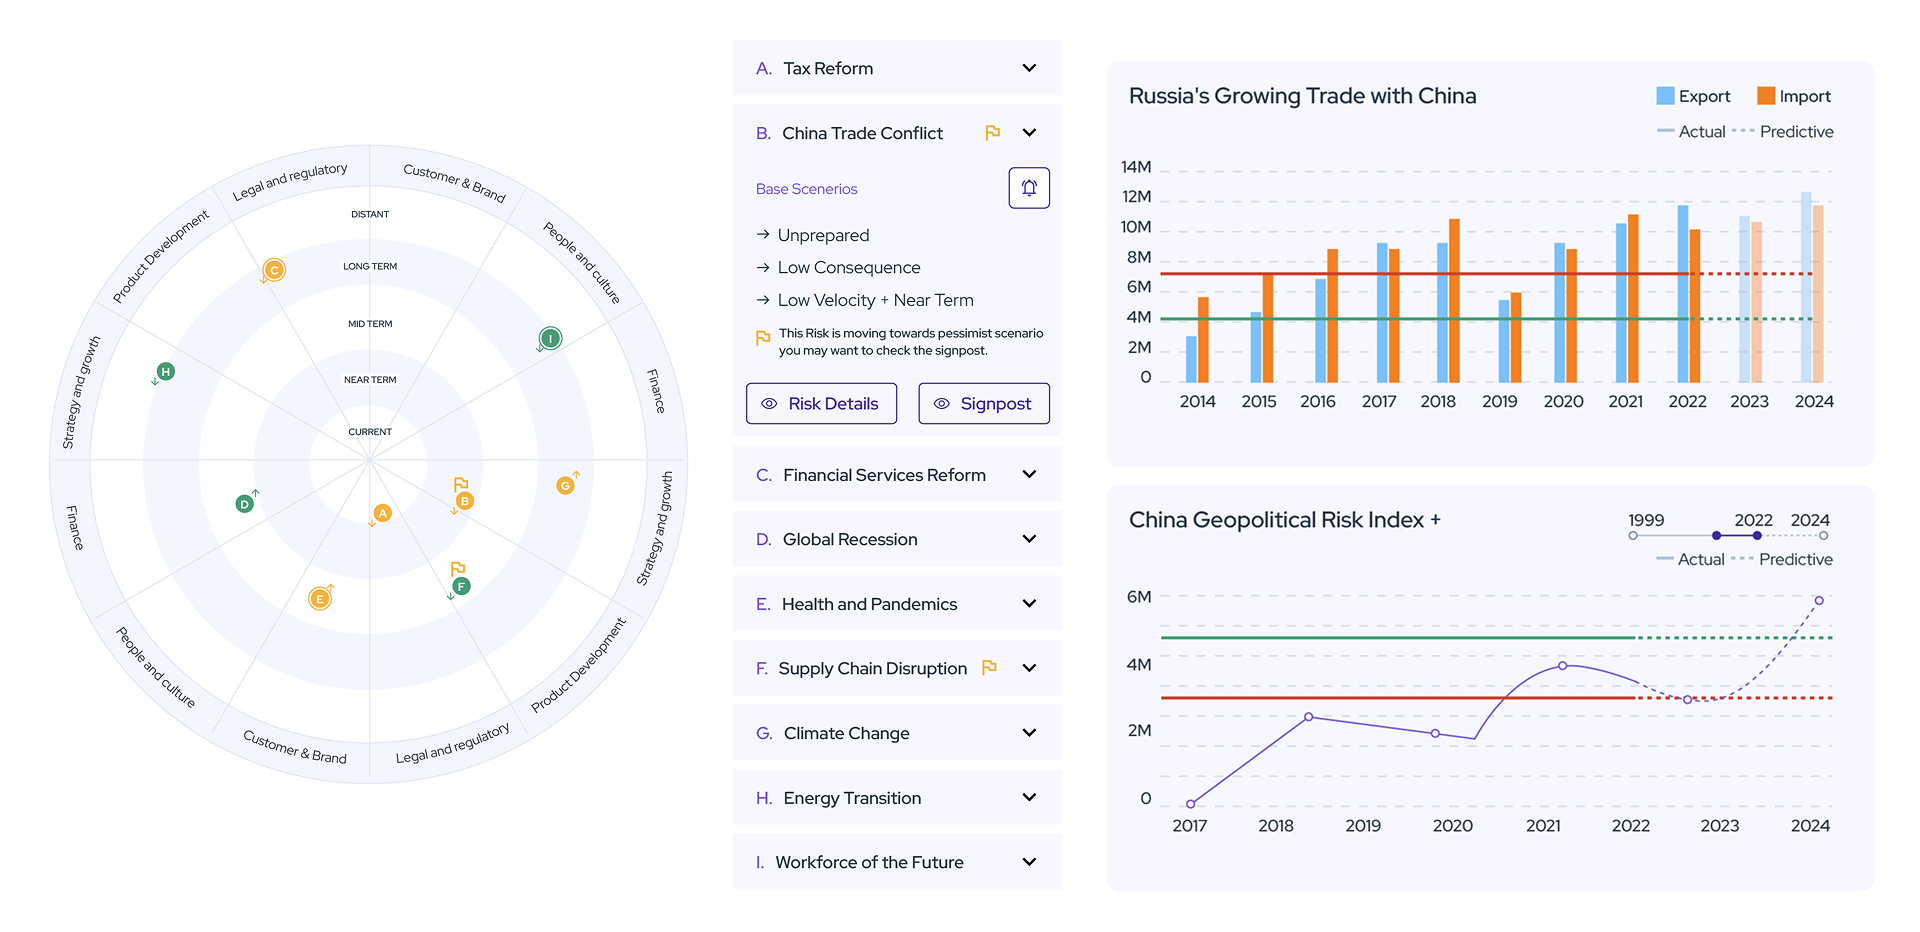This screenshot has height=932, width=1920.
Task: Click the Risk Details button
Action: [x=821, y=404]
